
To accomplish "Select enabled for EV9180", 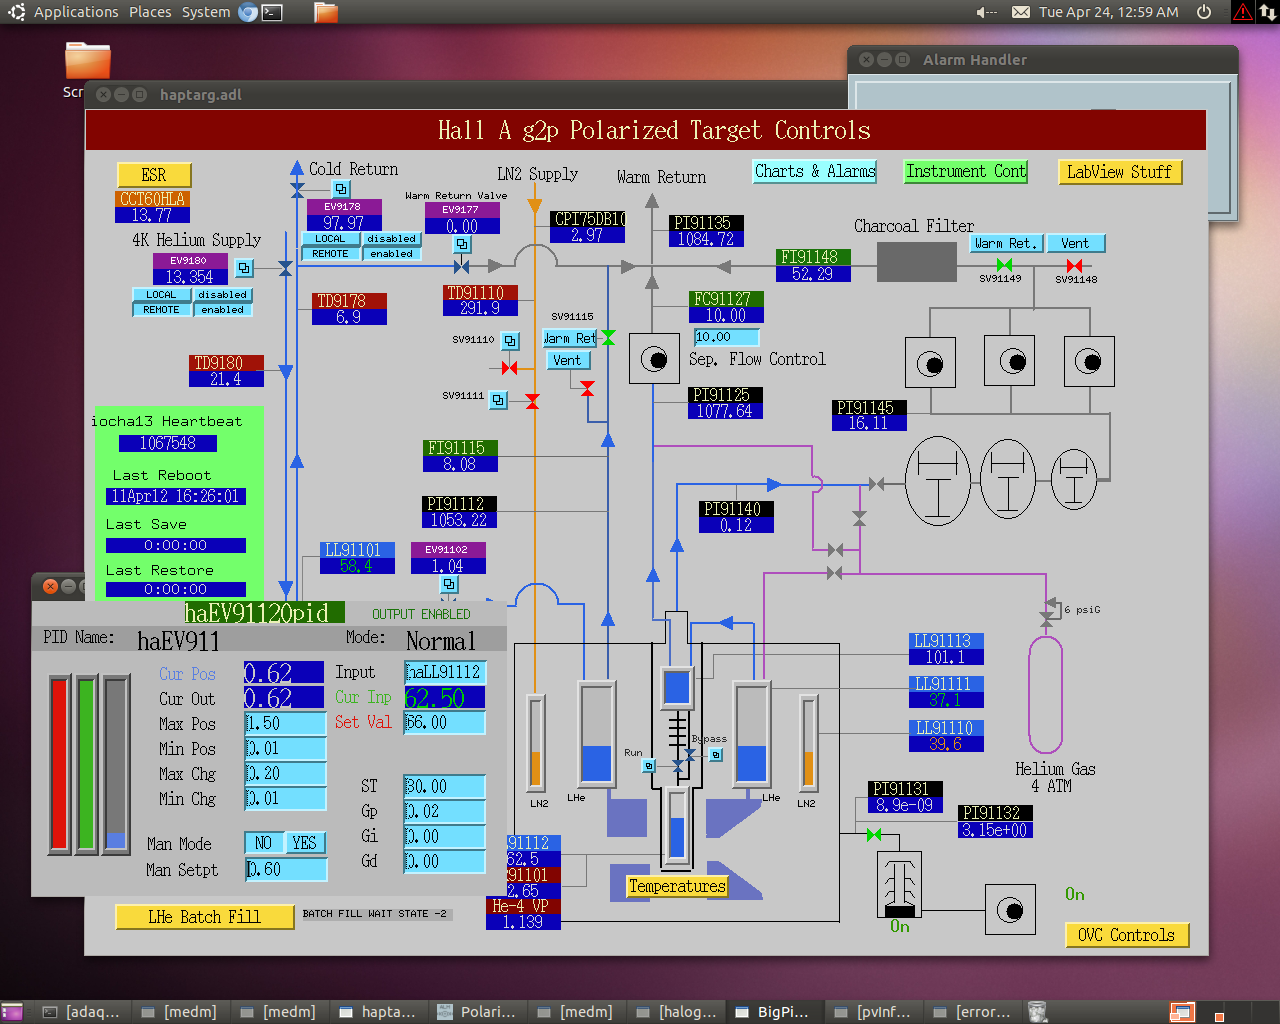I will [x=222, y=310].
